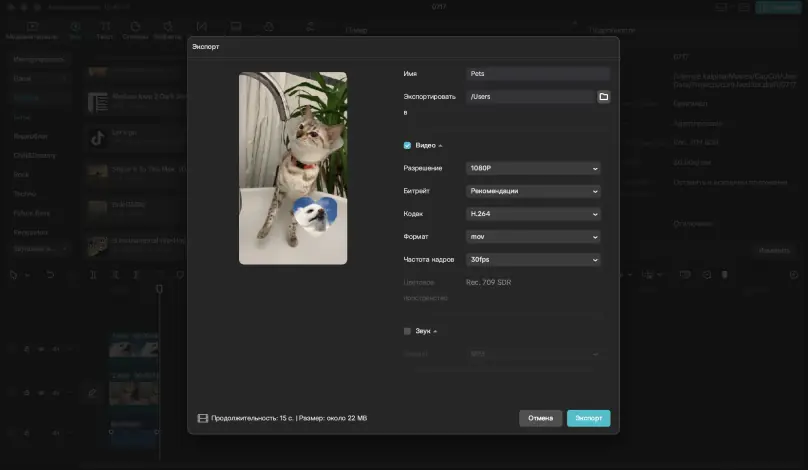Click the Transitions icon in the main toolbar
This screenshot has width=808, height=470.
pyautogui.click(x=201, y=27)
